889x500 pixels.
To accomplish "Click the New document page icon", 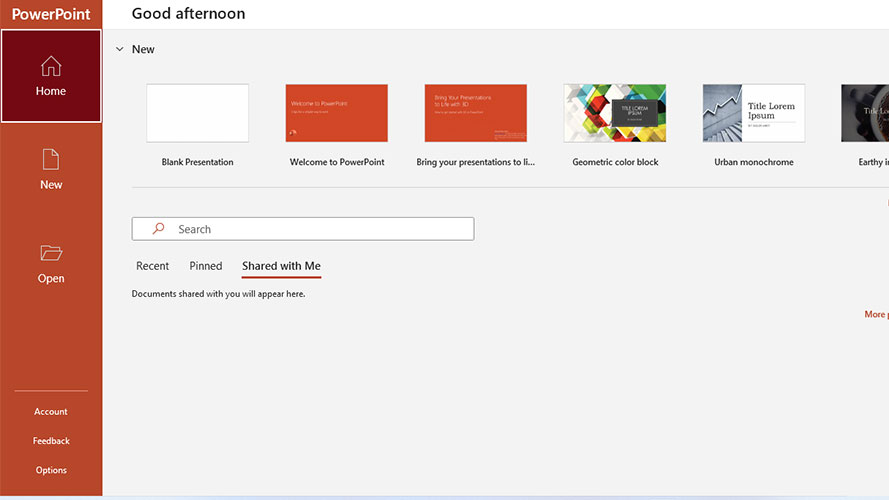I will [x=50, y=159].
